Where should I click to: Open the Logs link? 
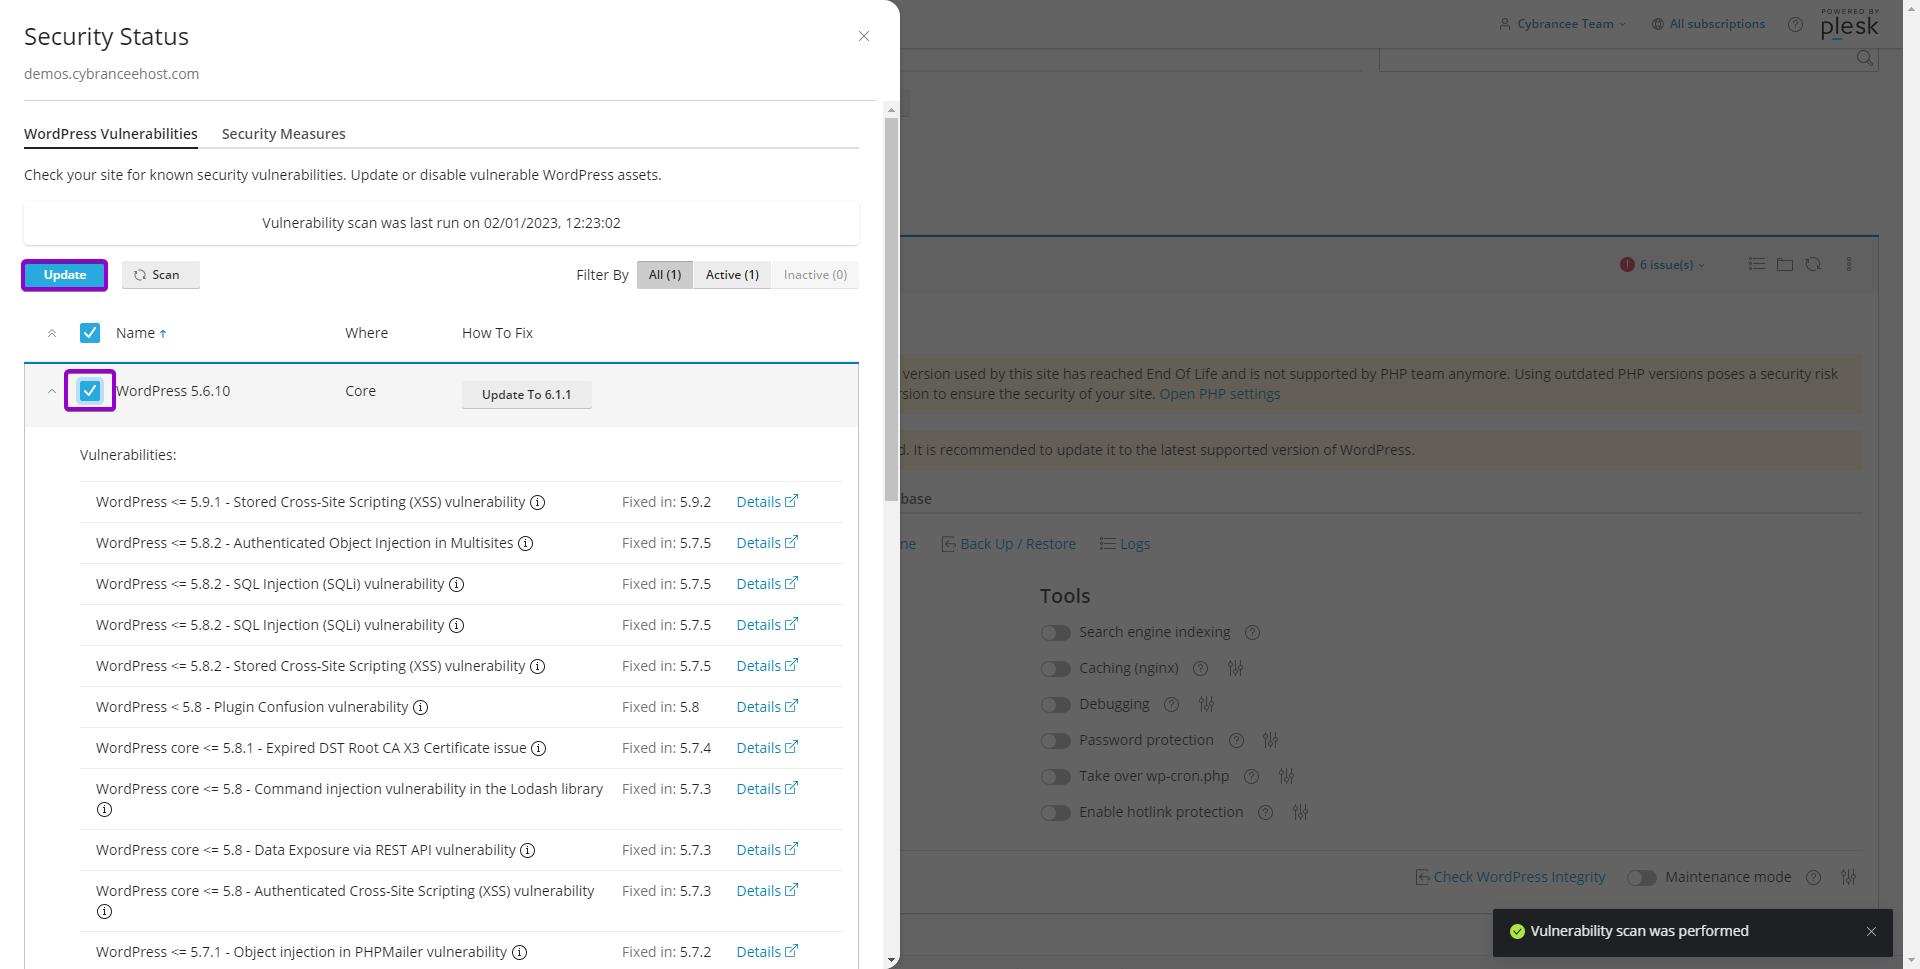[1125, 544]
